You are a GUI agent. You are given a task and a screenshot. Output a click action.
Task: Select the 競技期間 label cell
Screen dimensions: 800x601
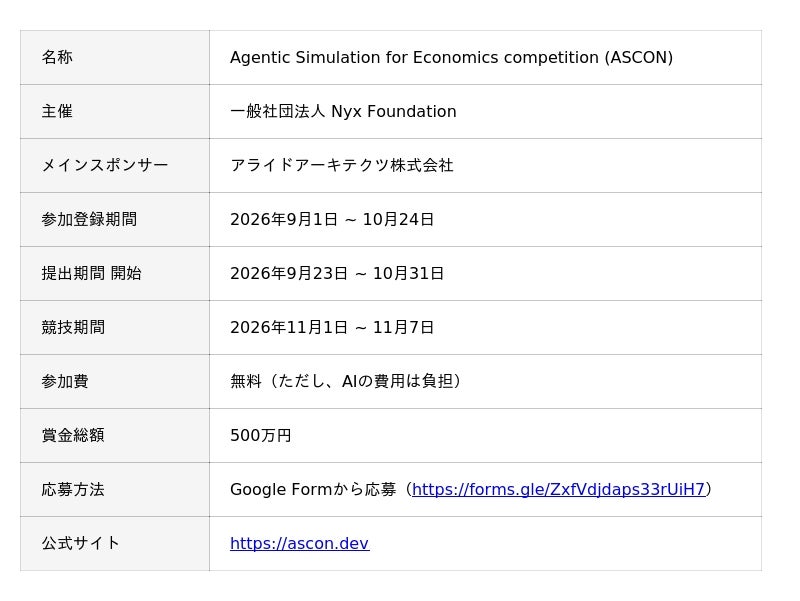(115, 328)
